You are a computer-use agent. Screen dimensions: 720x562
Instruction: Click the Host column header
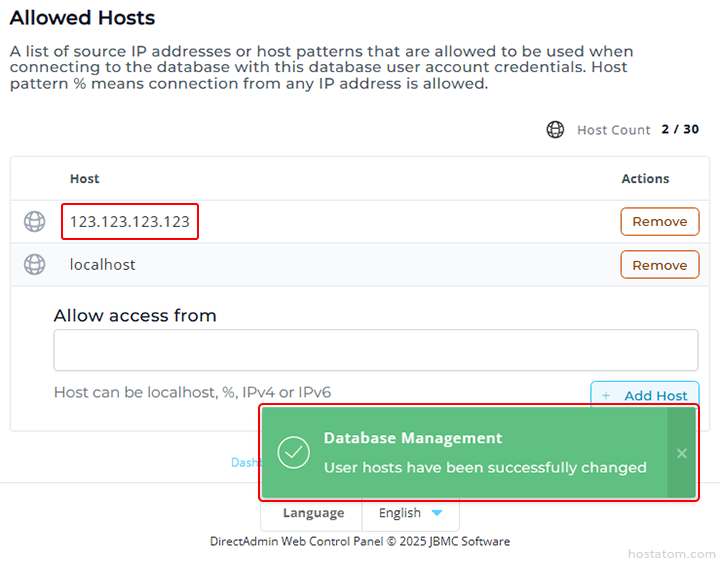[x=85, y=178]
